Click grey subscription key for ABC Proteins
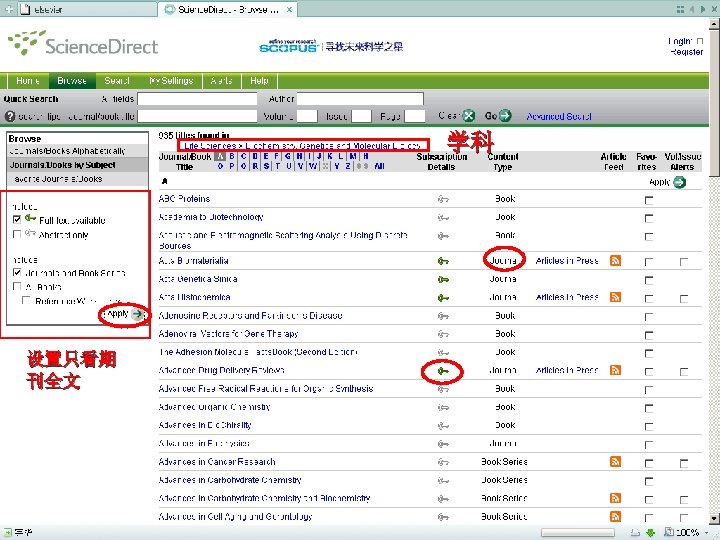Image resolution: width=720 pixels, height=540 pixels. coord(443,199)
